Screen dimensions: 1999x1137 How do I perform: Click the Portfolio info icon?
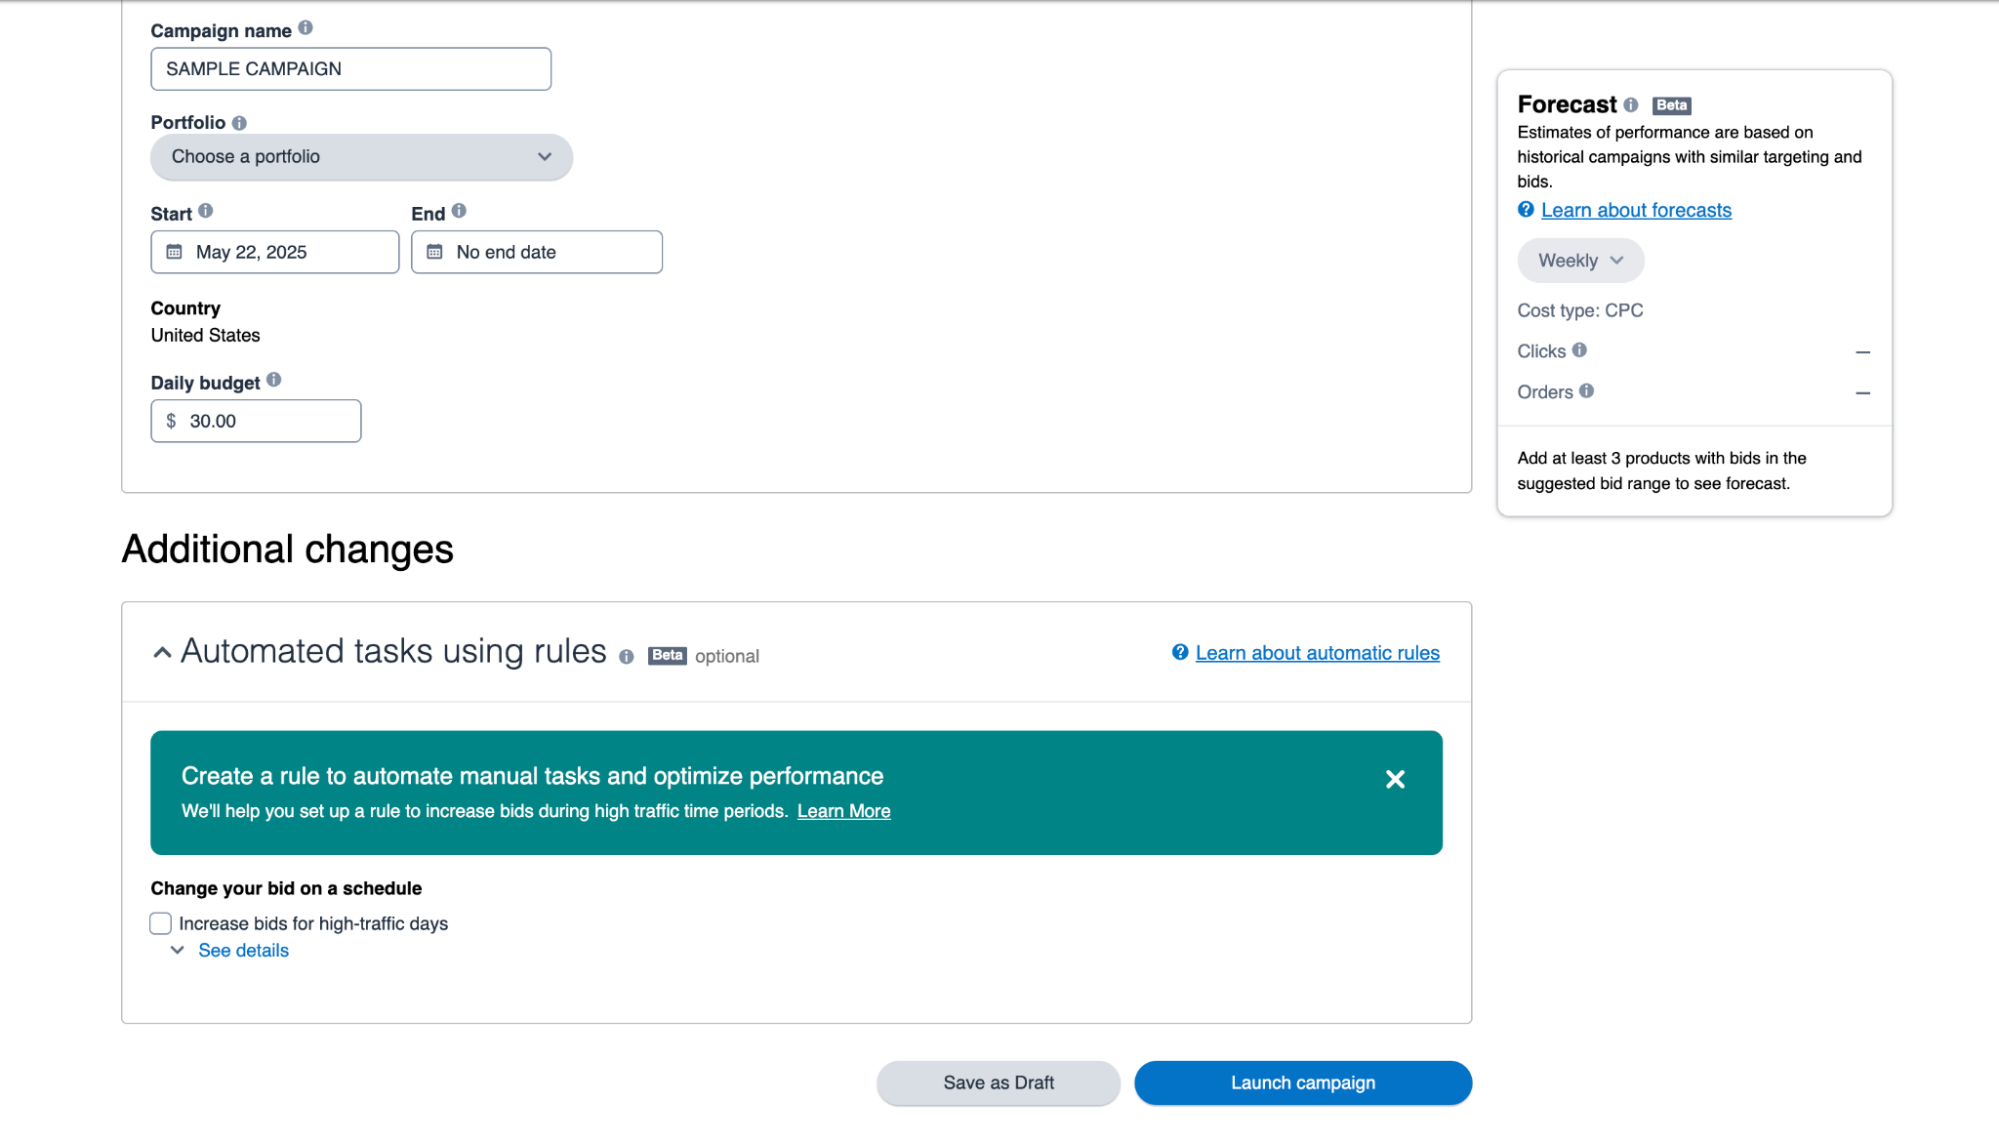click(239, 123)
